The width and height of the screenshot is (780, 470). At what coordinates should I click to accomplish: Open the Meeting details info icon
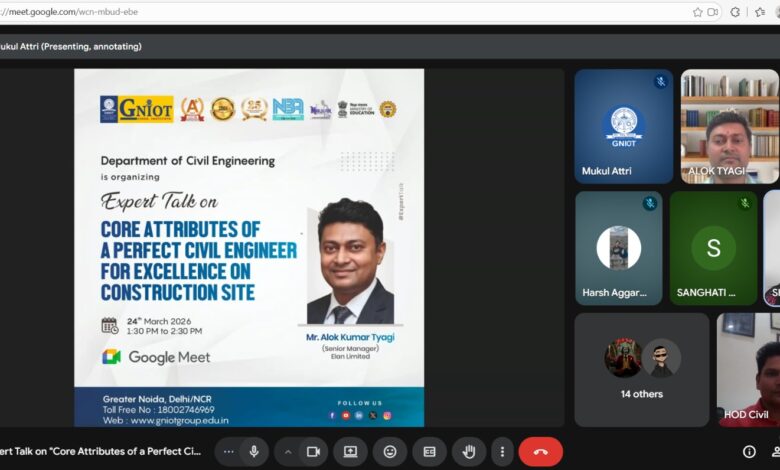click(749, 451)
